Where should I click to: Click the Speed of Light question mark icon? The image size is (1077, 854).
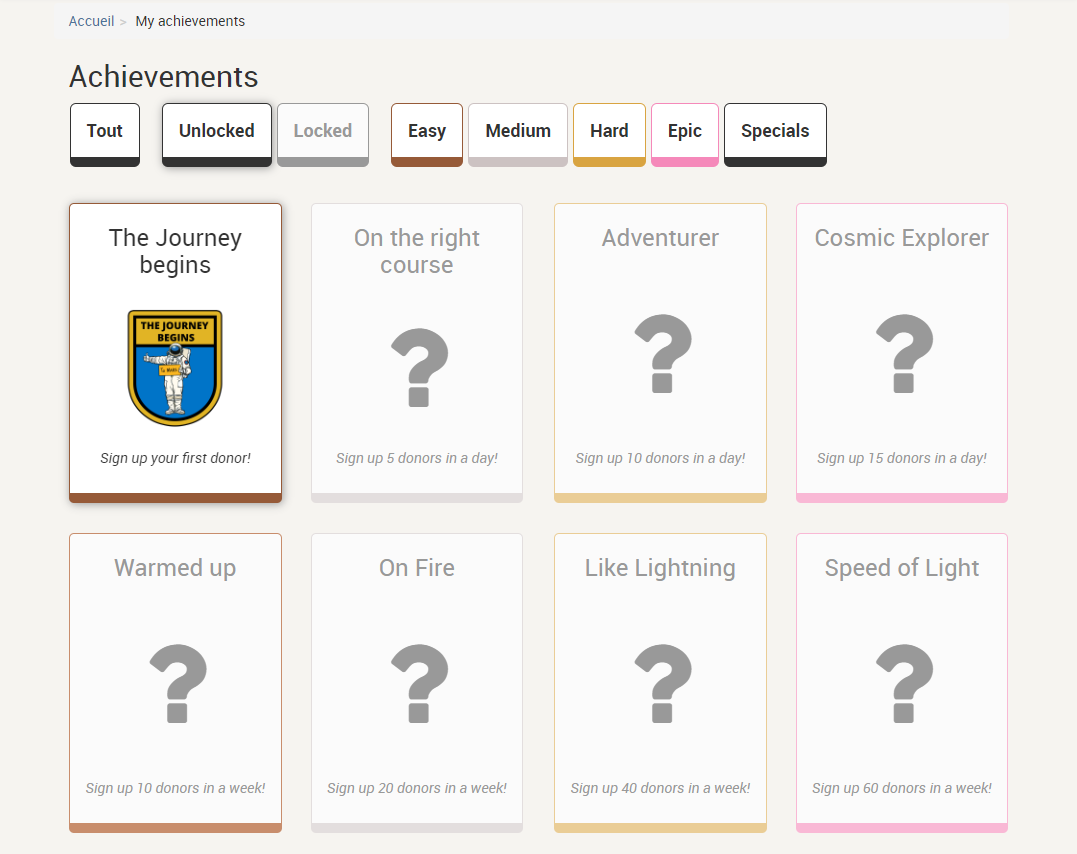coord(905,684)
